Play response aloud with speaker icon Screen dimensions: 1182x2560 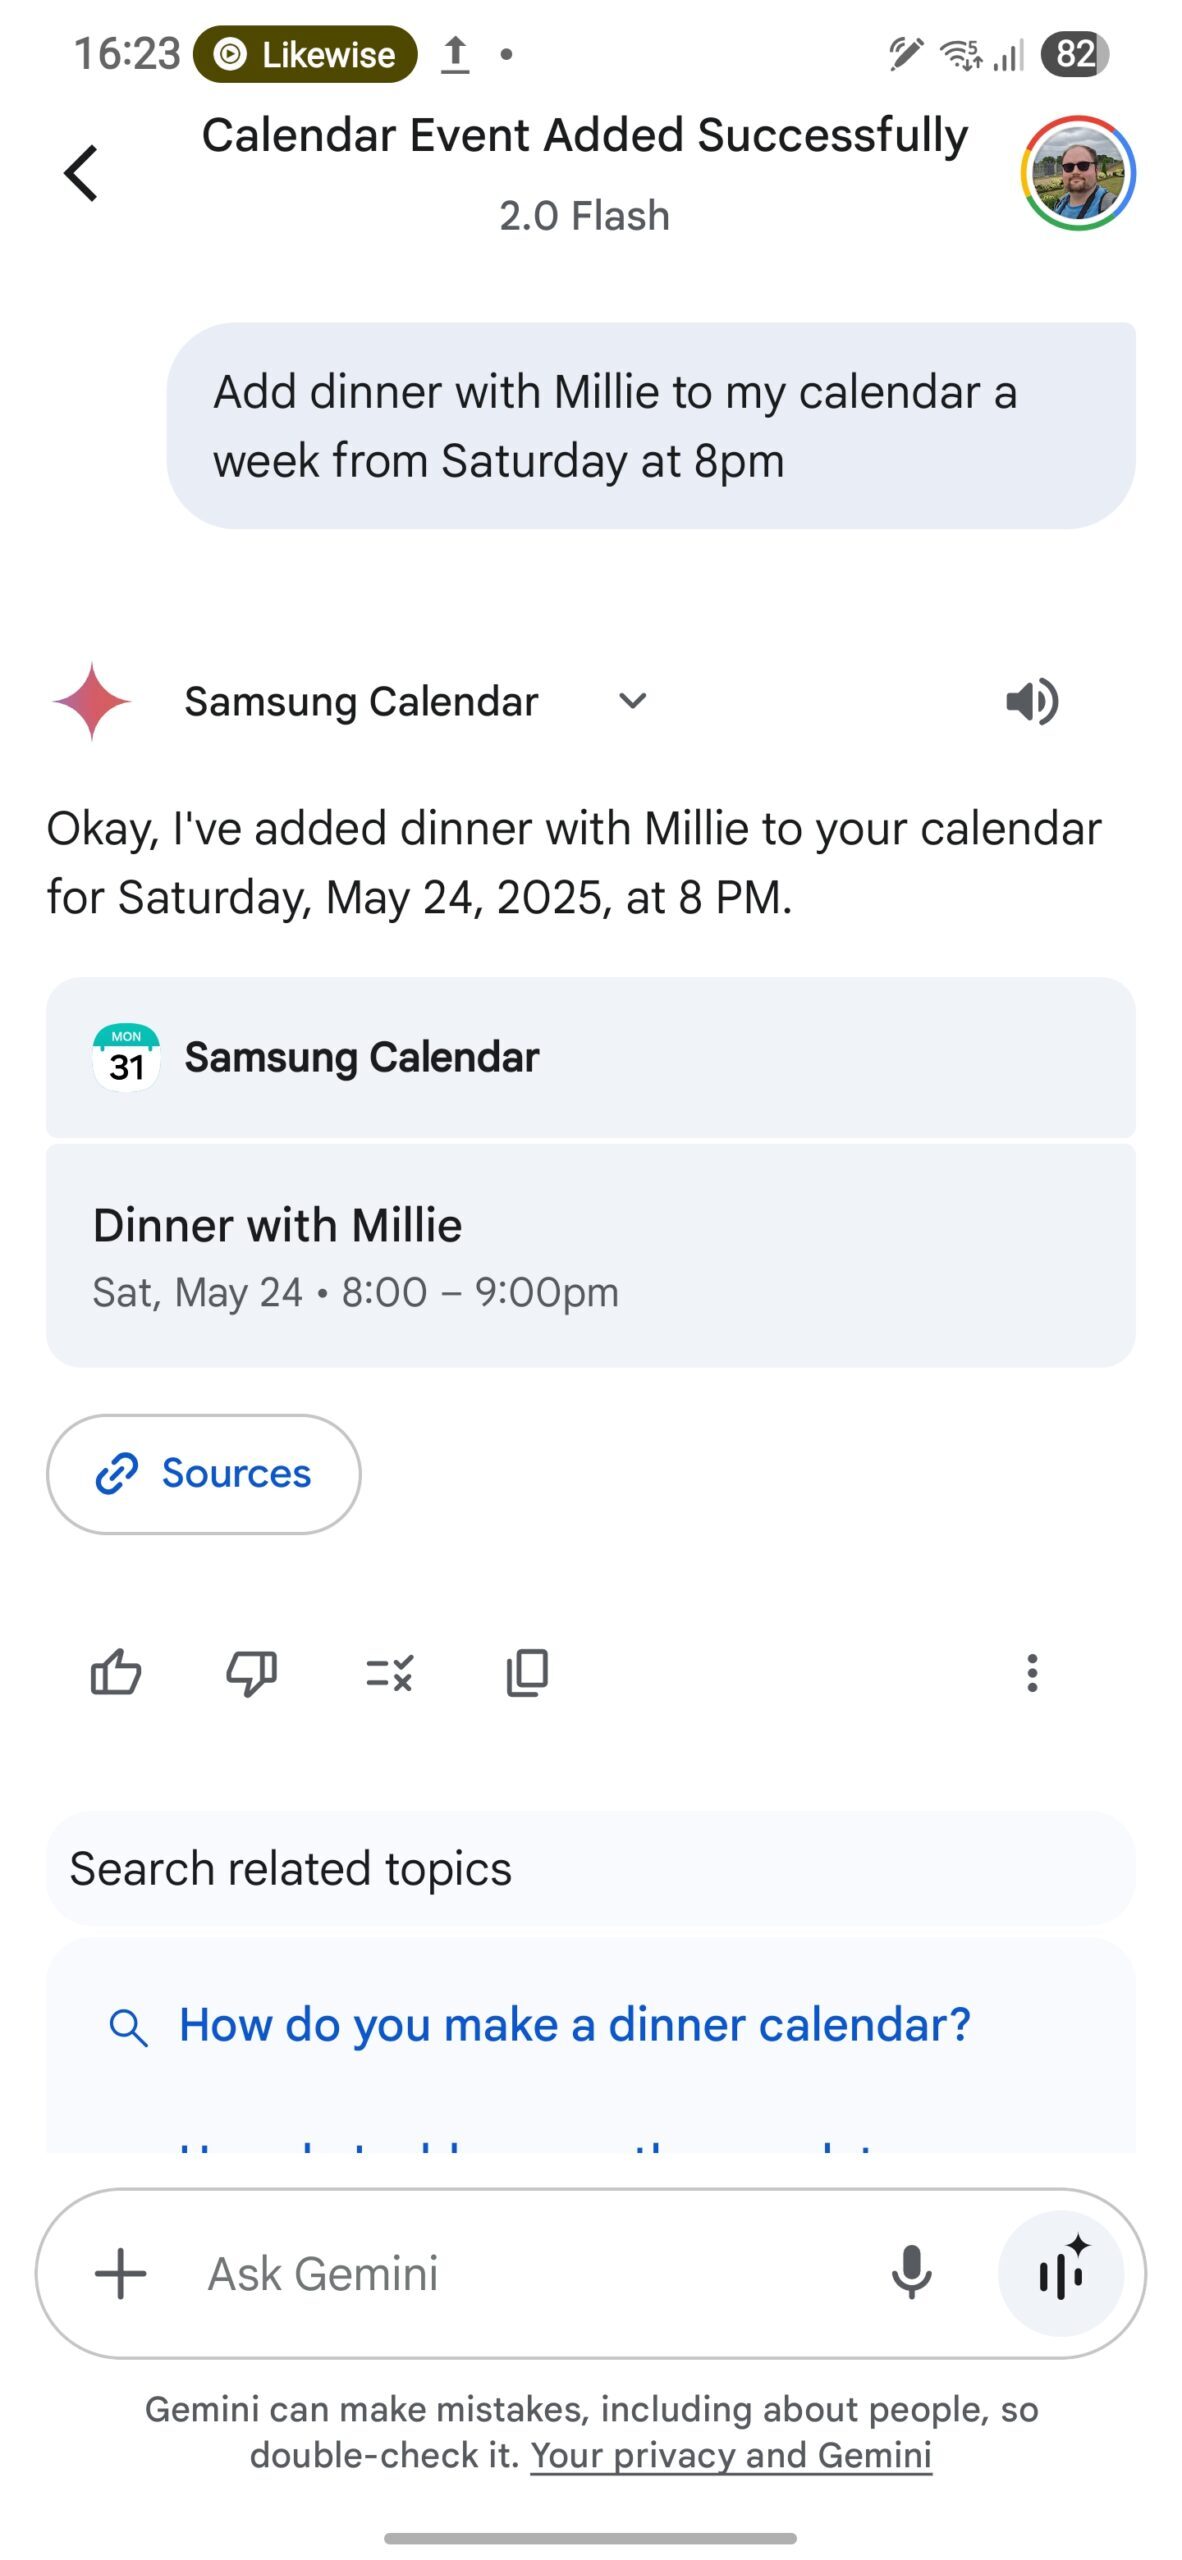1031,701
